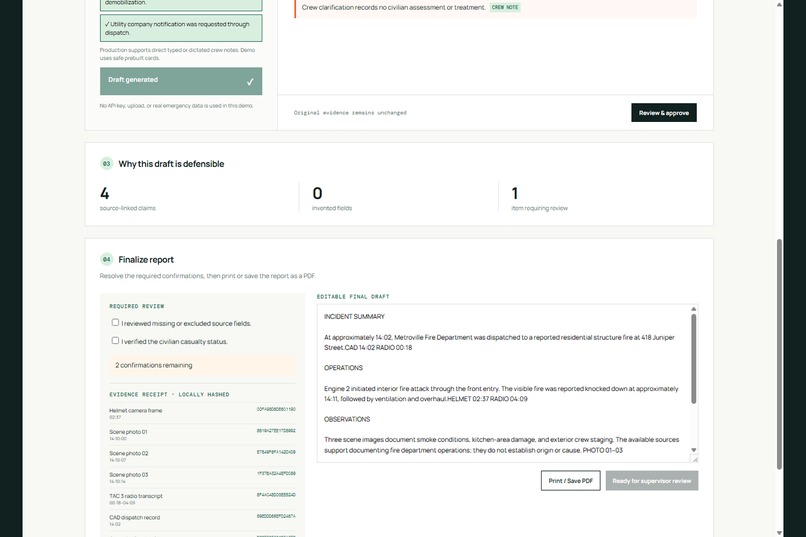This screenshot has height=537, width=806.
Task: Check 'I reviewed missing or excluded source fields'
Action: pyautogui.click(x=115, y=322)
